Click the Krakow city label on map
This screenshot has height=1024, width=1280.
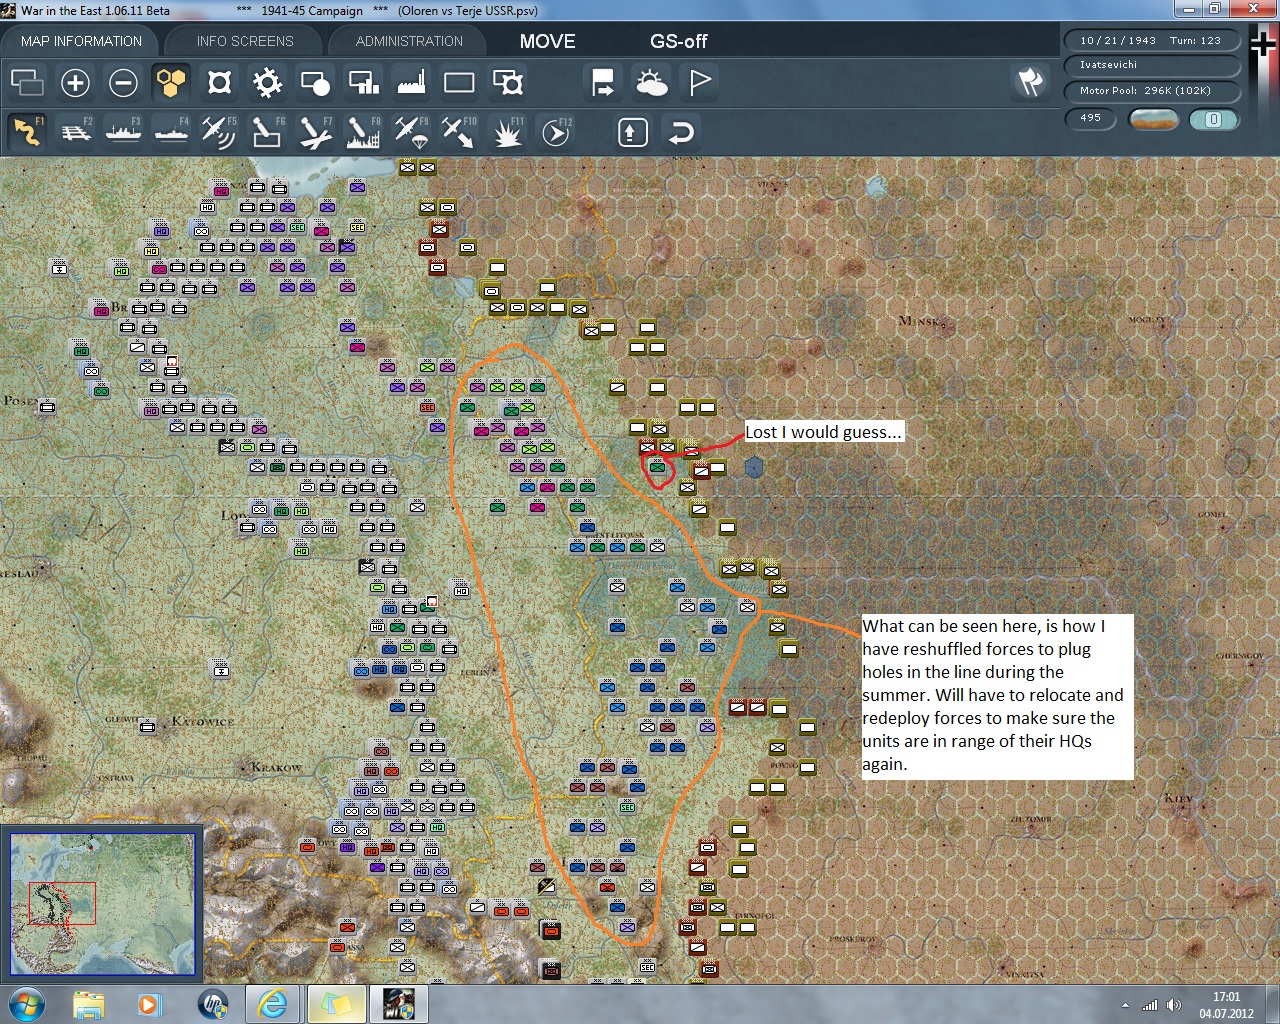276,767
